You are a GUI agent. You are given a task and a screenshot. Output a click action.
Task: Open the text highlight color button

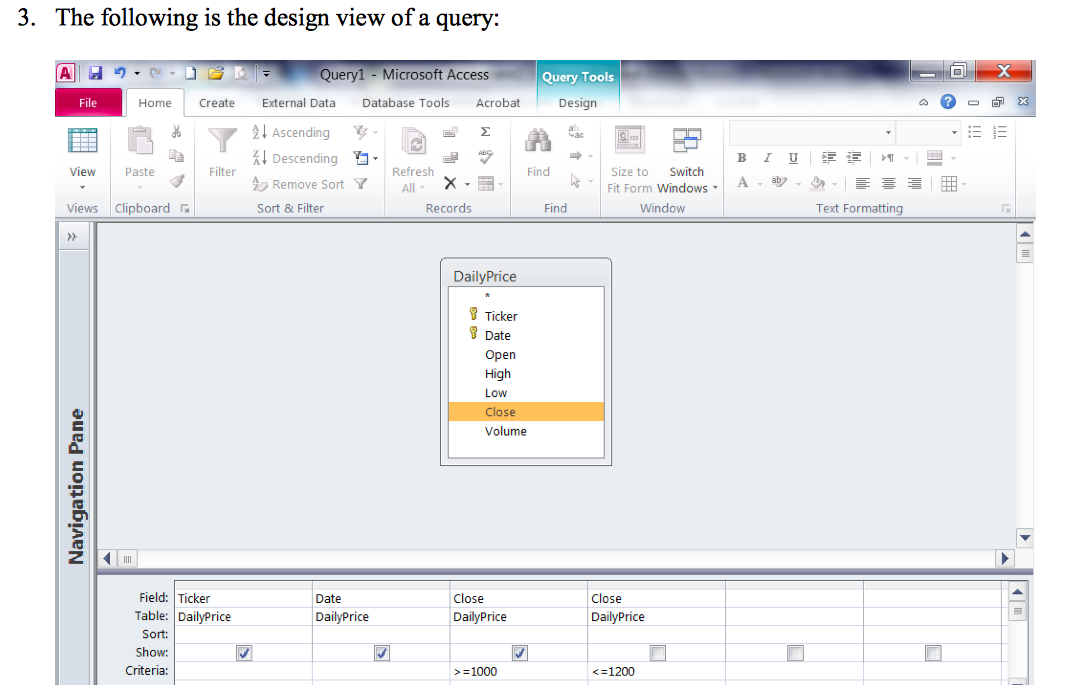tap(779, 182)
